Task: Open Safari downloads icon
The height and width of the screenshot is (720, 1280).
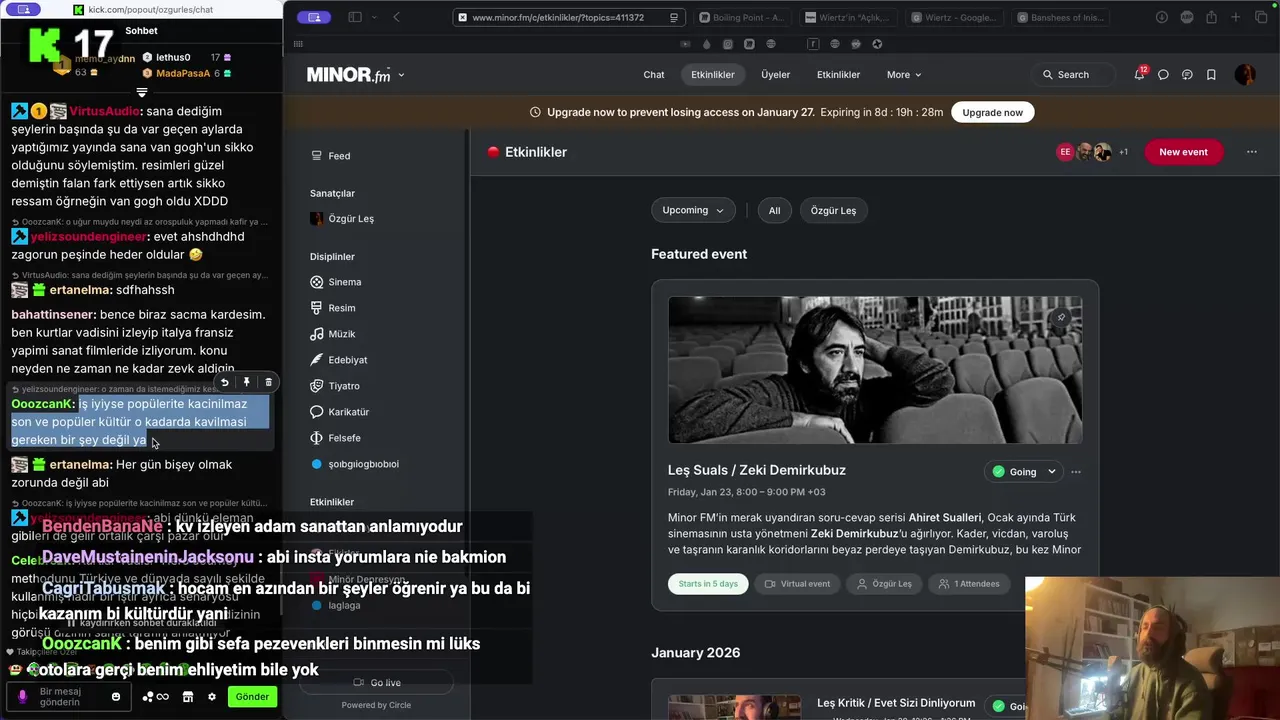Action: [1161, 17]
